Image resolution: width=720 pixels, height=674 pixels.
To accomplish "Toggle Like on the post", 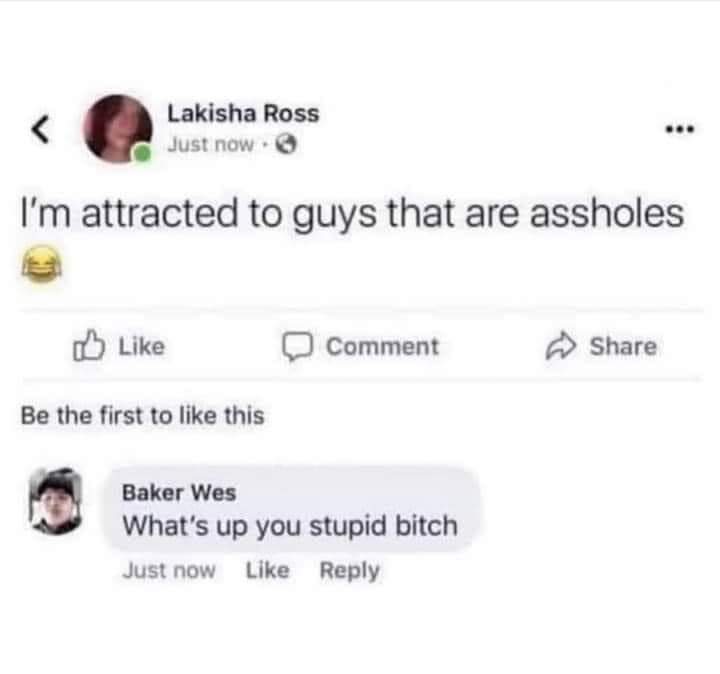I will 119,346.
